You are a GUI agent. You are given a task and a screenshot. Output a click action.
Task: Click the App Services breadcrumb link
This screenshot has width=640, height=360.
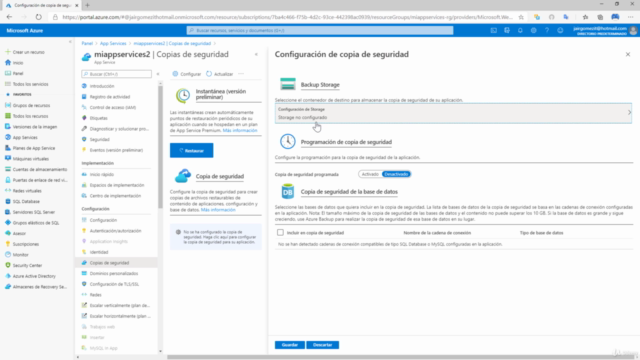click(113, 43)
